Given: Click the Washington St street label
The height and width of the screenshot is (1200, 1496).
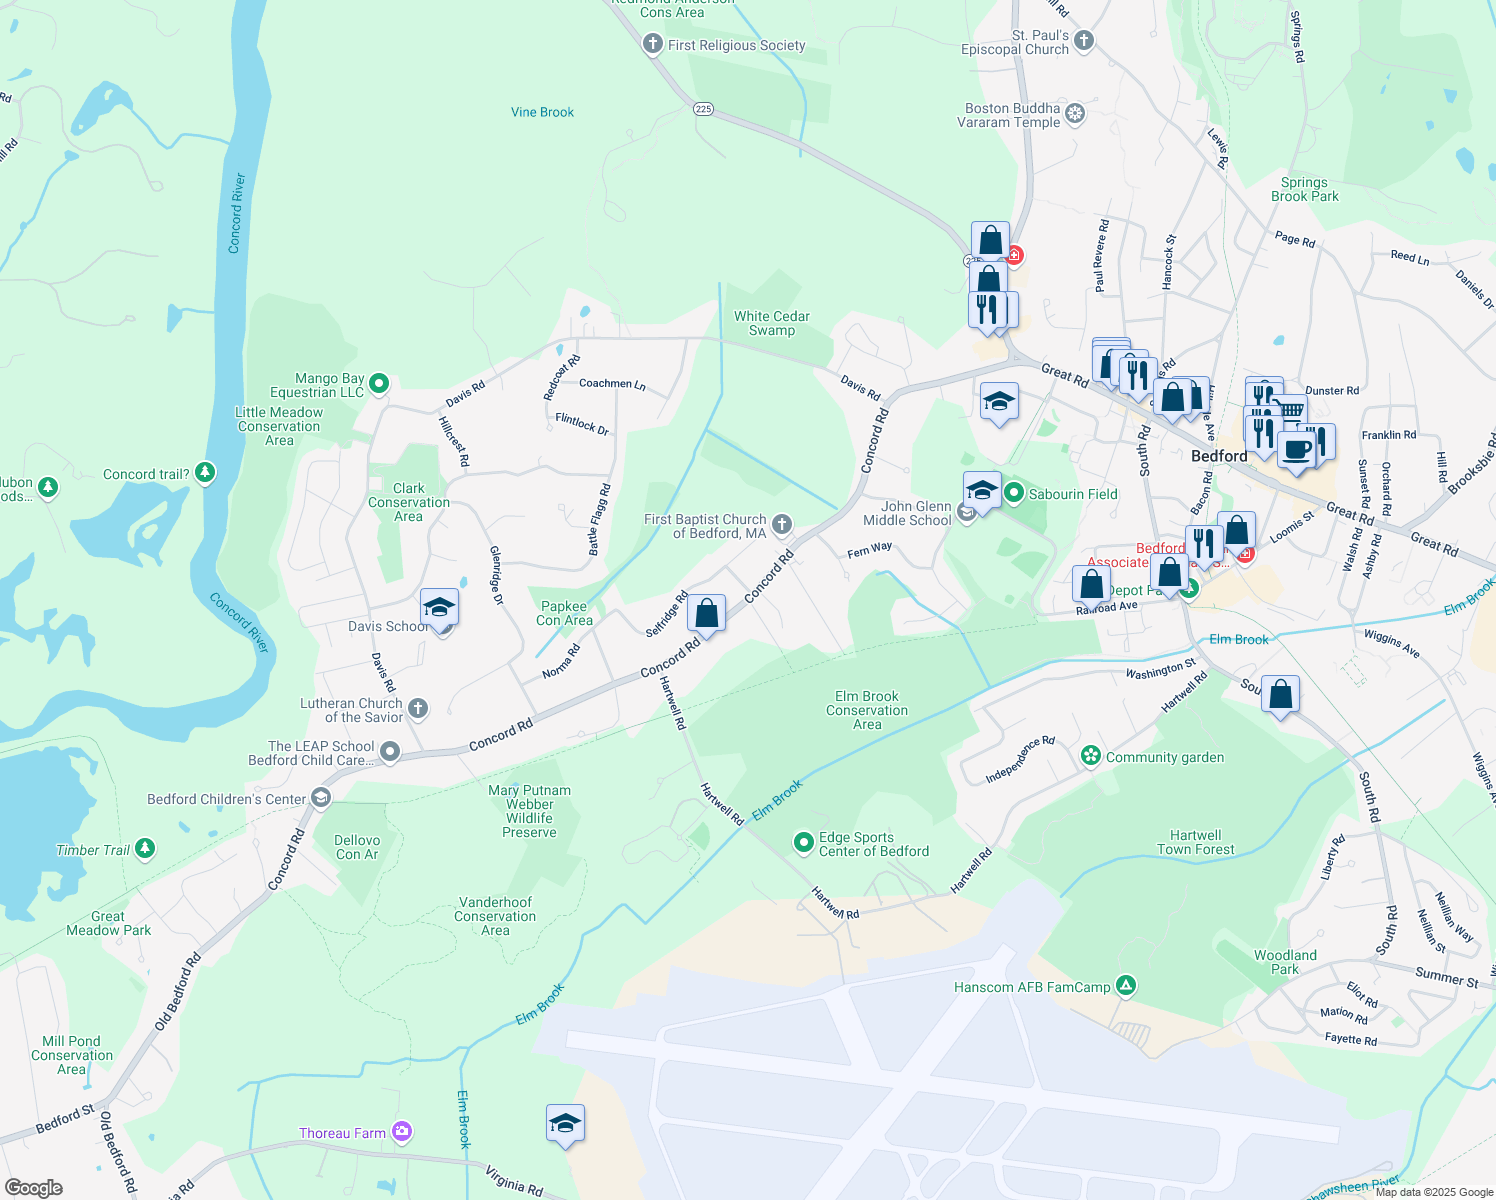Looking at the screenshot, I should [x=1161, y=668].
